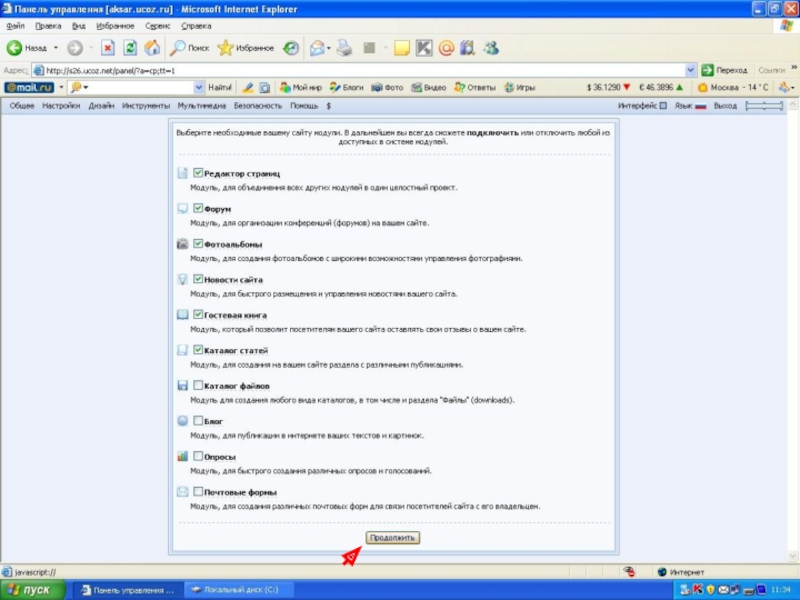This screenshot has height=600, width=800.
Task: Go to the Home page icon
Action: (152, 47)
